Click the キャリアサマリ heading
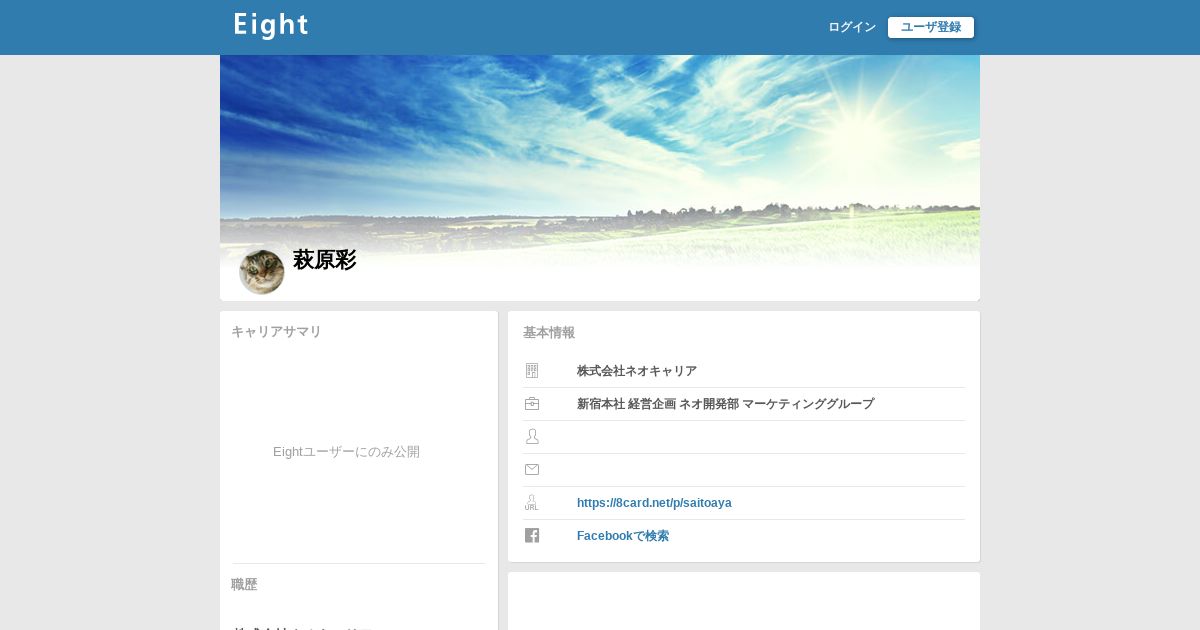1200x630 pixels. [x=276, y=332]
